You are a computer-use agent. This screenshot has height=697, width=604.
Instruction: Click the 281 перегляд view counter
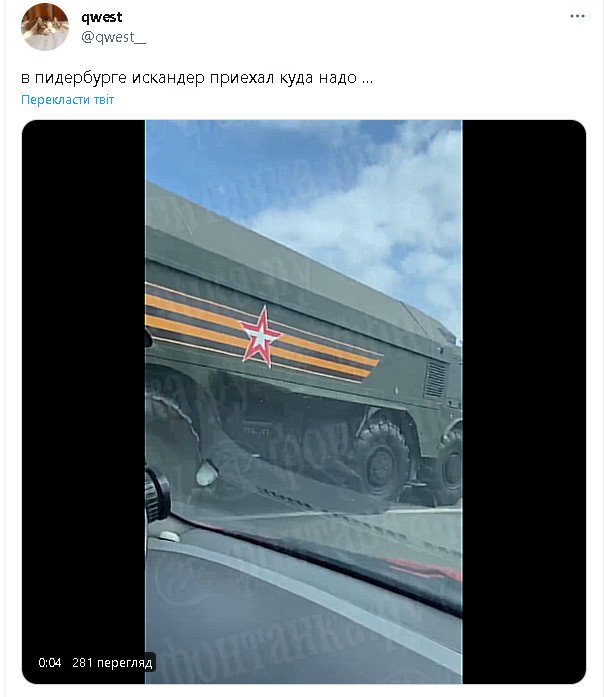(112, 663)
